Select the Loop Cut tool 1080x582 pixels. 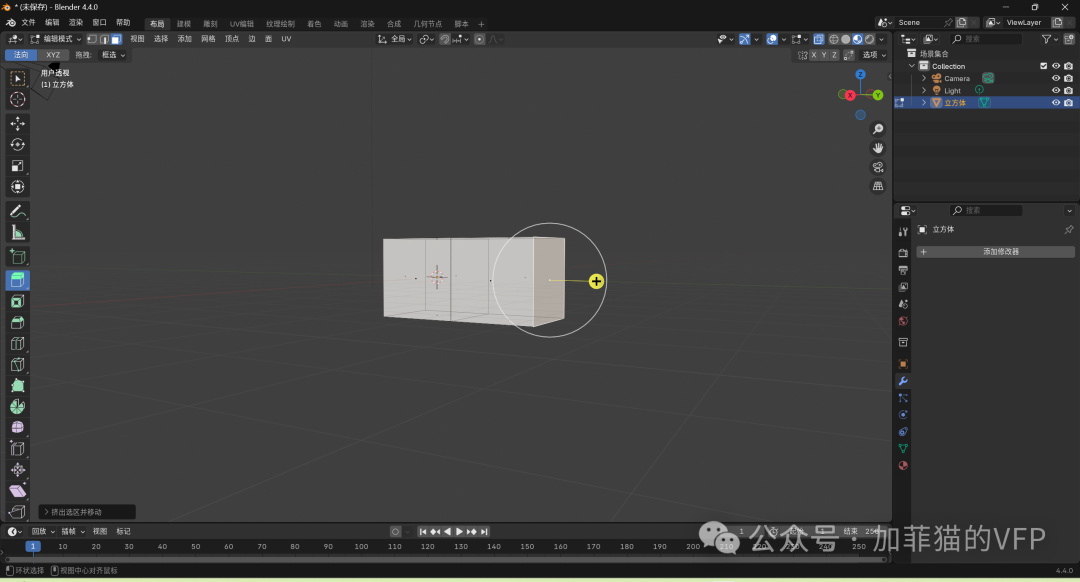[17, 344]
